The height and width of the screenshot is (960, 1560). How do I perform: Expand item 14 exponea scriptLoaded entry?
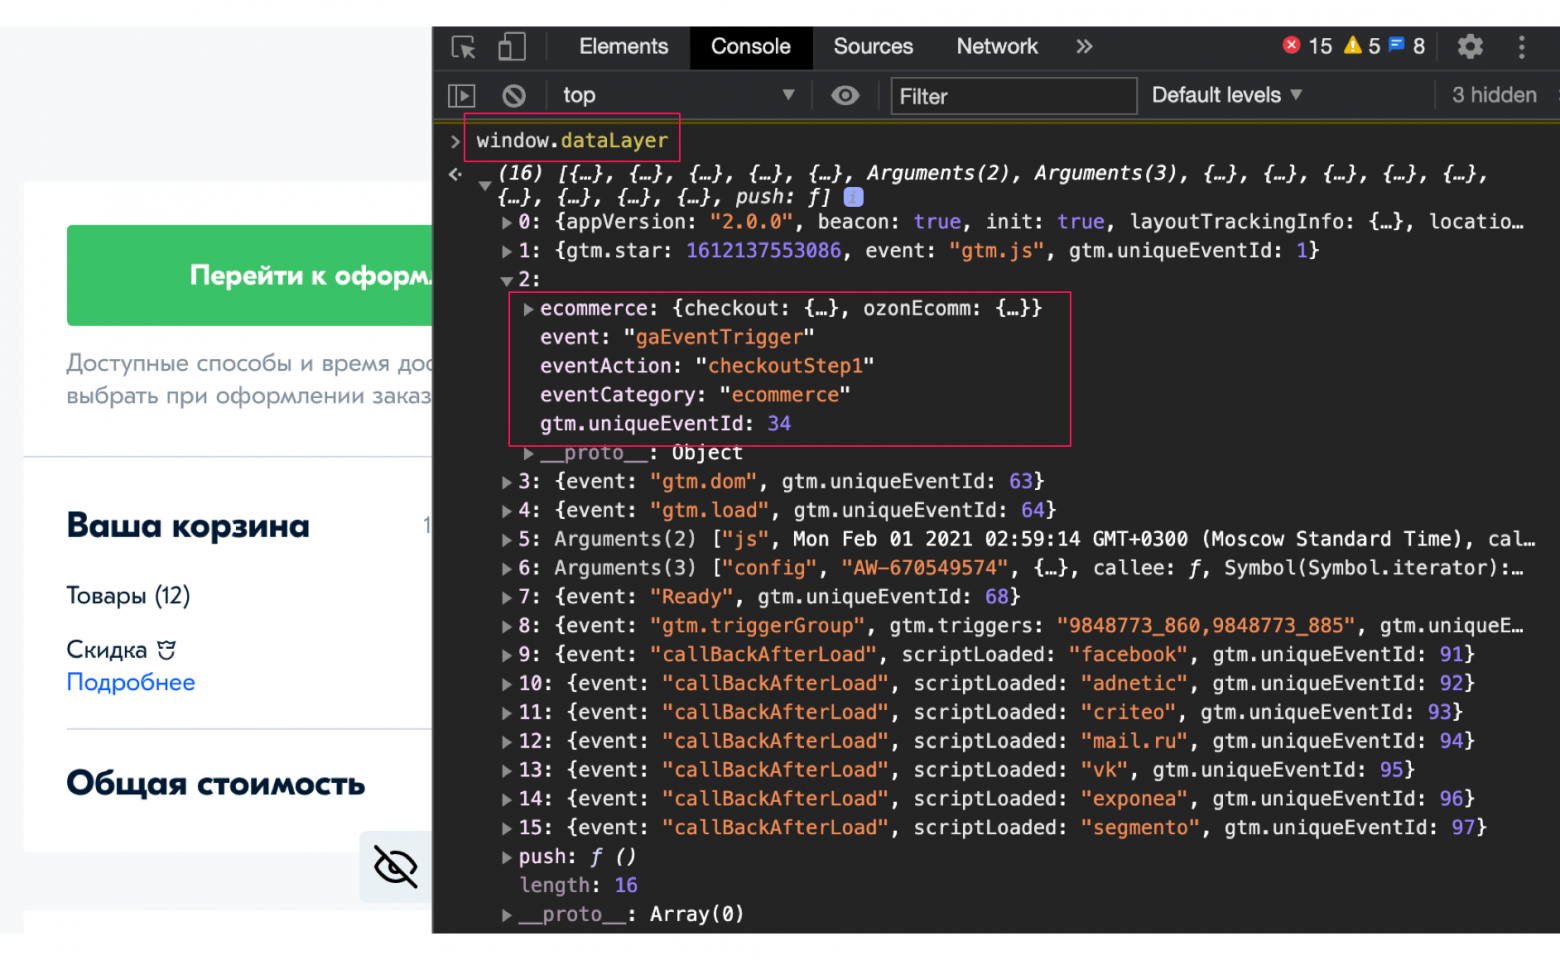(x=507, y=800)
